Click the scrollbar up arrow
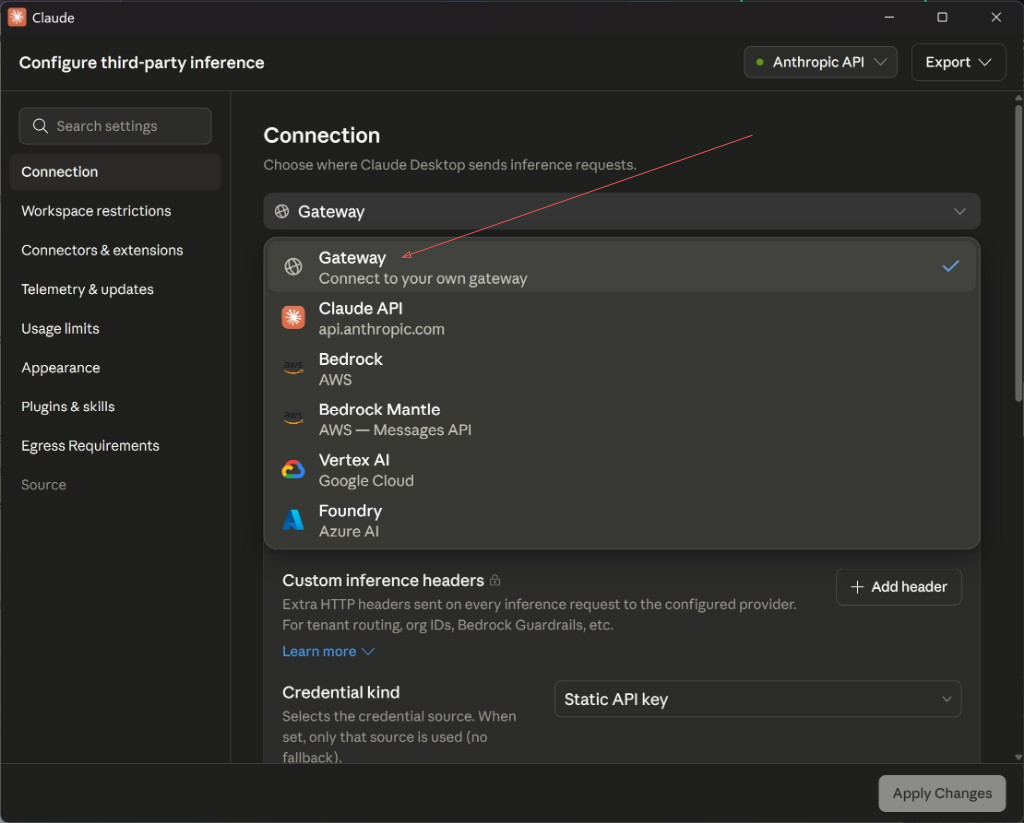Viewport: 1024px width, 823px height. tap(1018, 98)
